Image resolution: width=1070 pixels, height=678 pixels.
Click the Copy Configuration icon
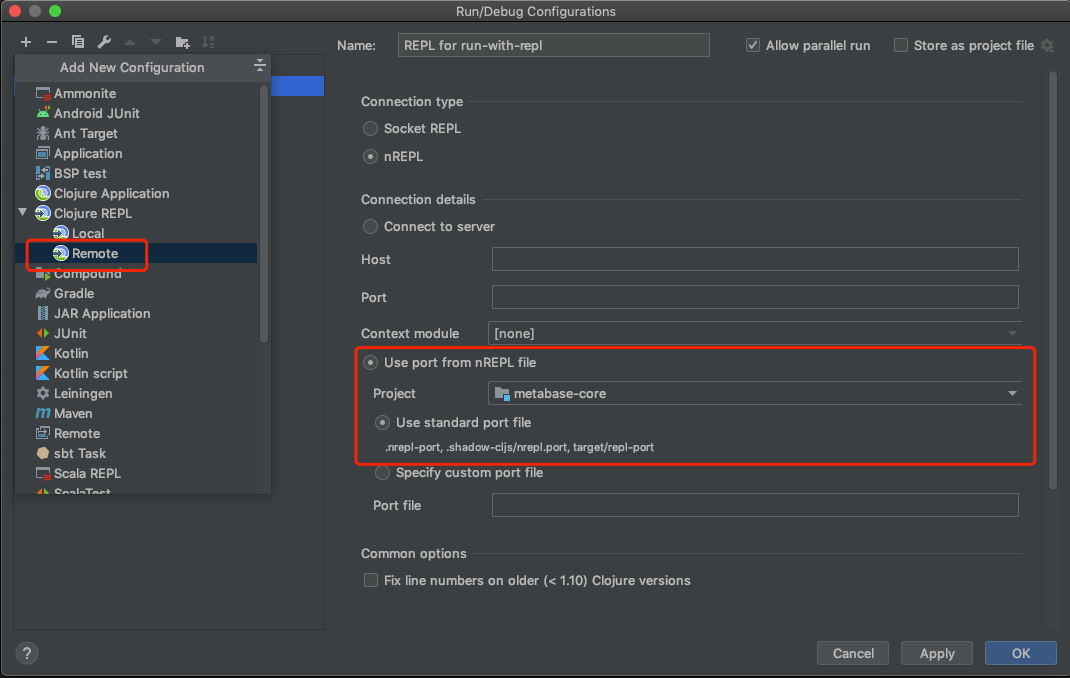tap(78, 42)
